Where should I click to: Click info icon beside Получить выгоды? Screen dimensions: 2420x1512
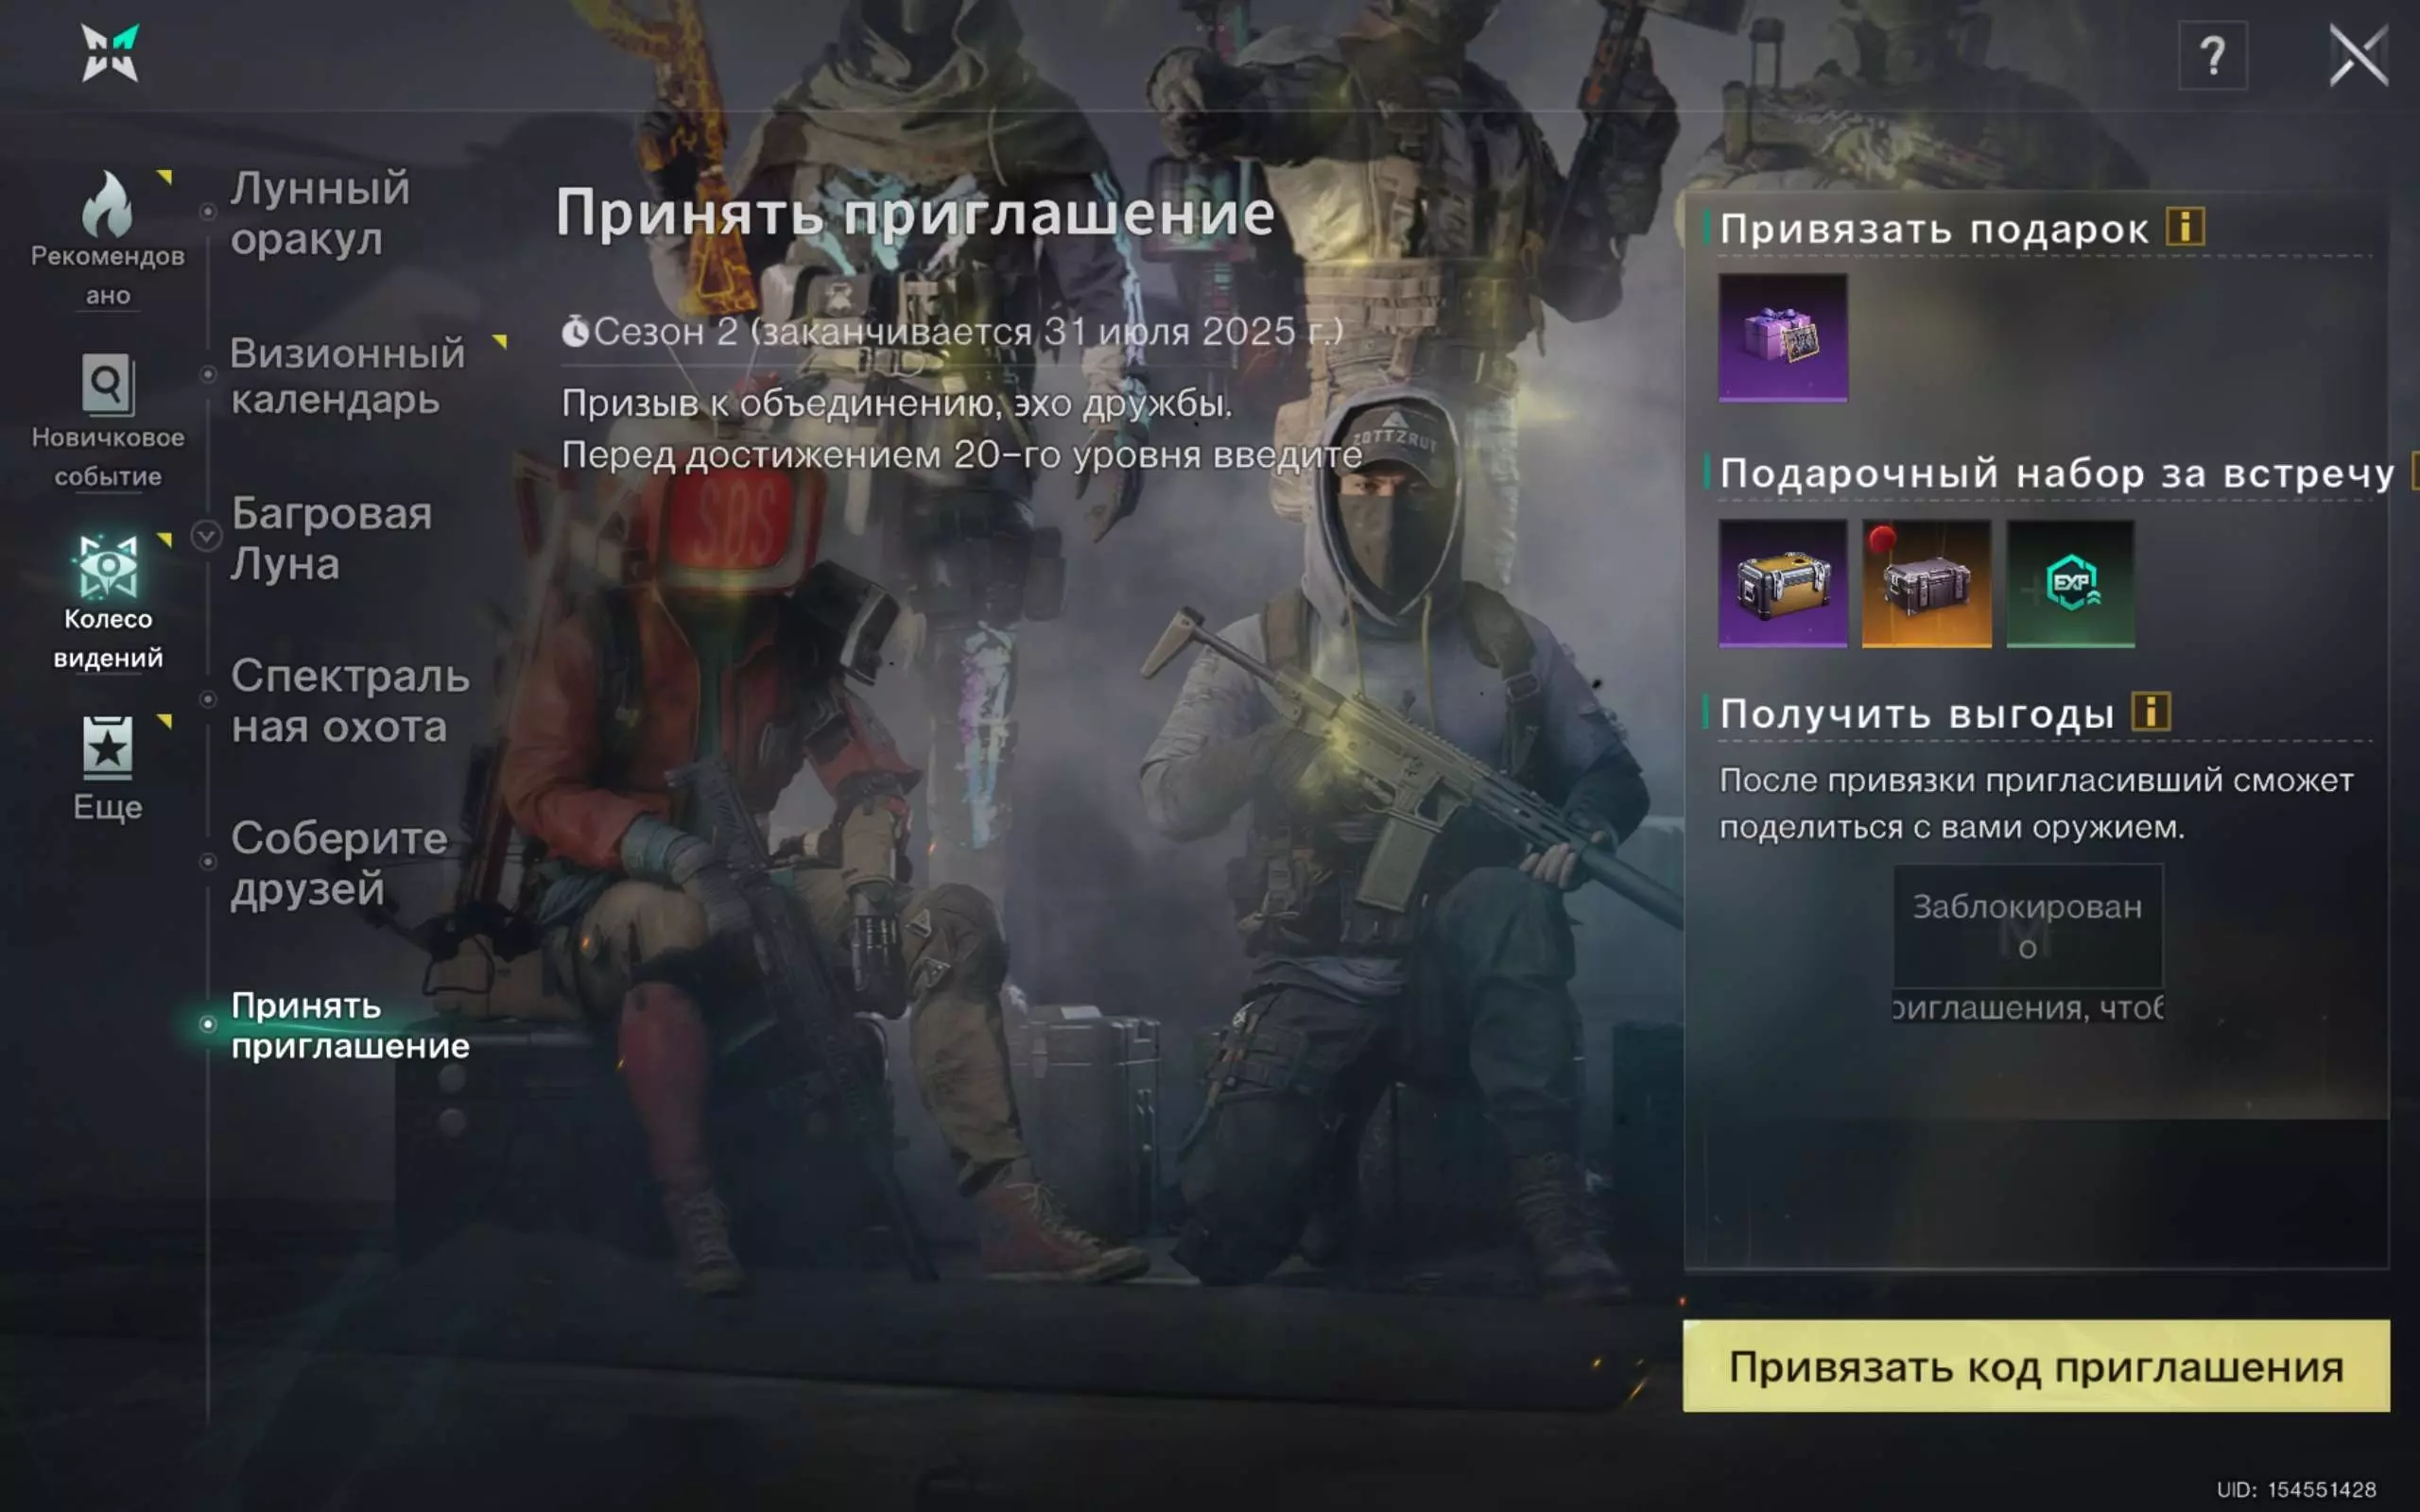coord(2150,712)
